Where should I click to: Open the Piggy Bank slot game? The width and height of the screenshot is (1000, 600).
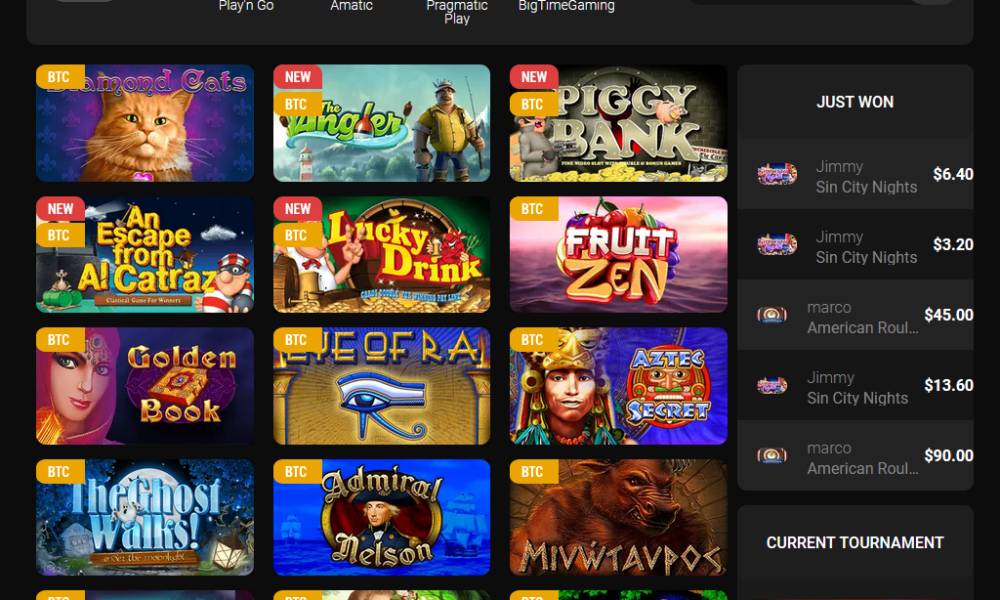pyautogui.click(x=619, y=123)
